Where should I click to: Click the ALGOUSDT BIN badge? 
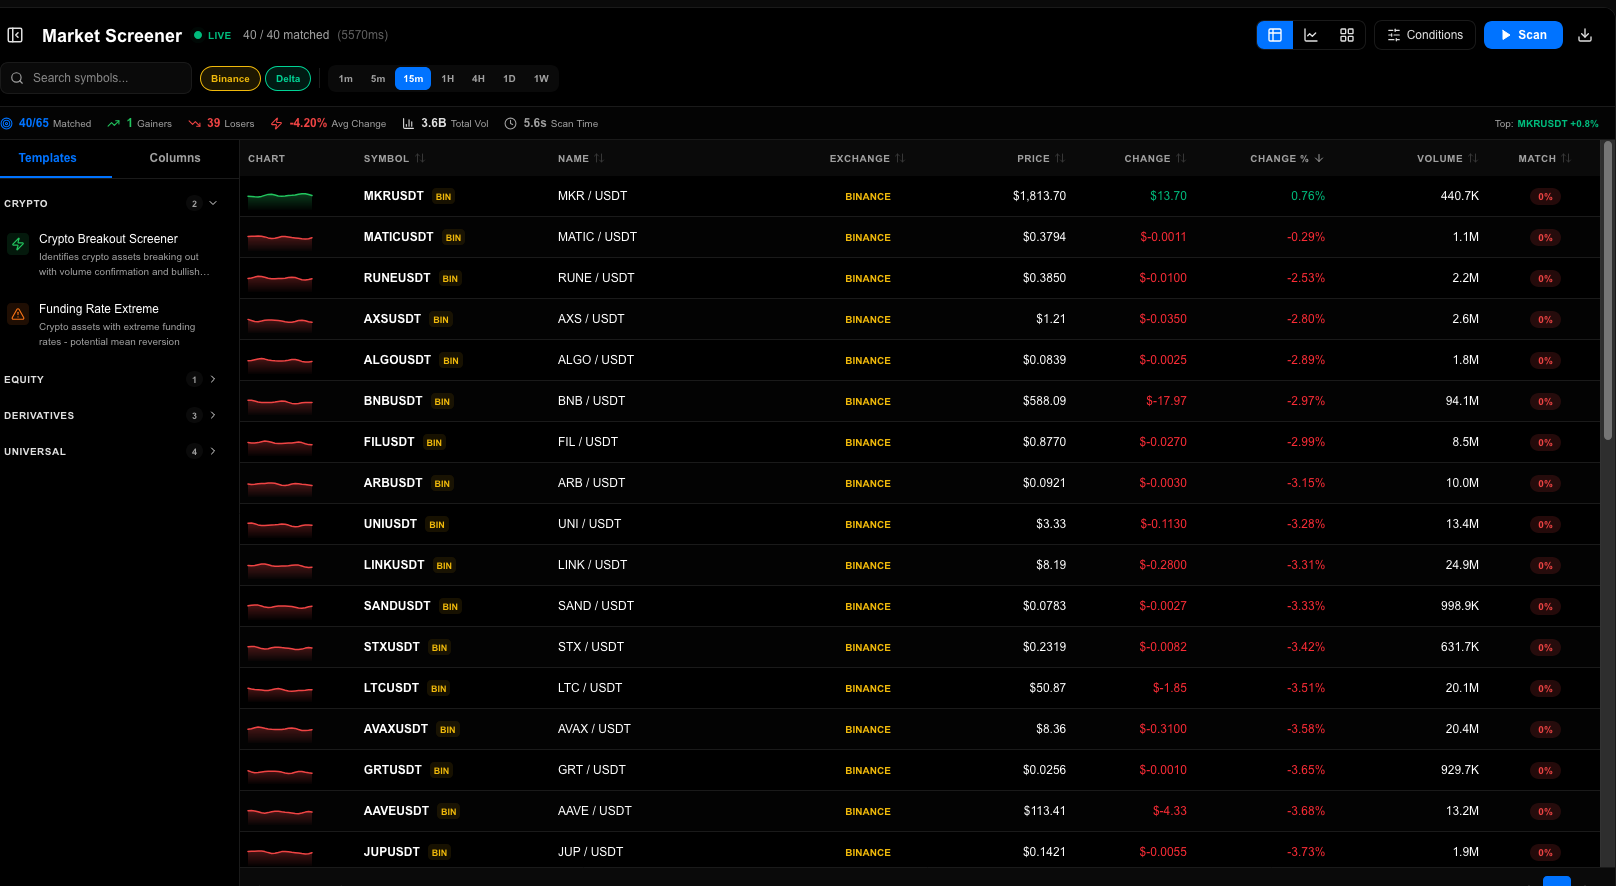click(x=451, y=361)
